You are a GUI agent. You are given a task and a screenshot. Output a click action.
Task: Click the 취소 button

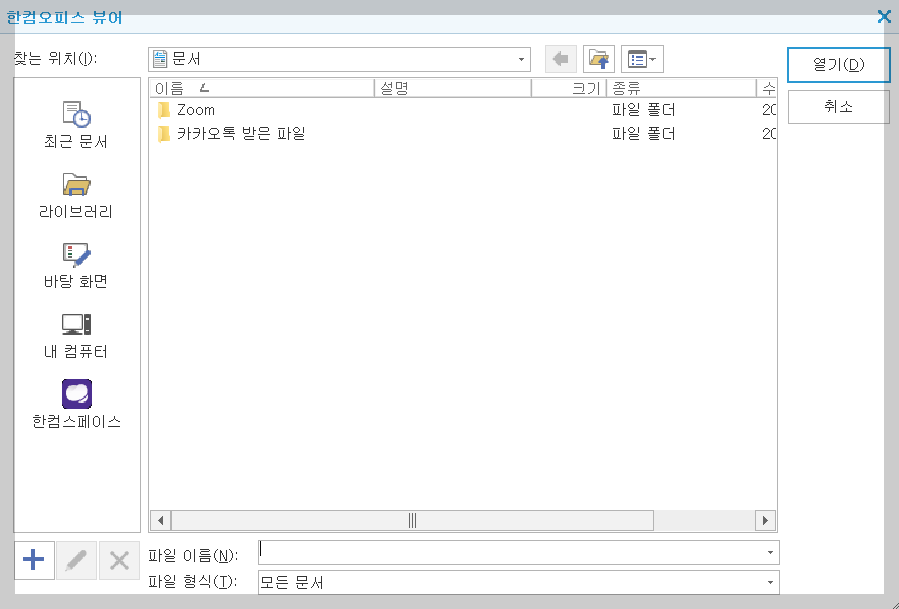click(x=838, y=107)
